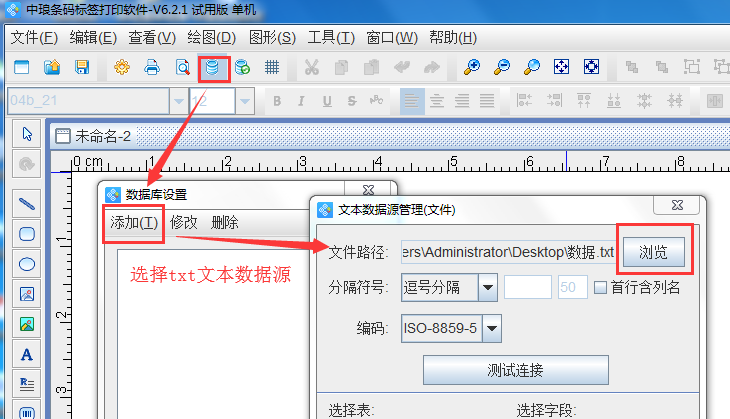This screenshot has width=730, height=419.
Task: Click the print icon in toolbar
Action: click(152, 68)
